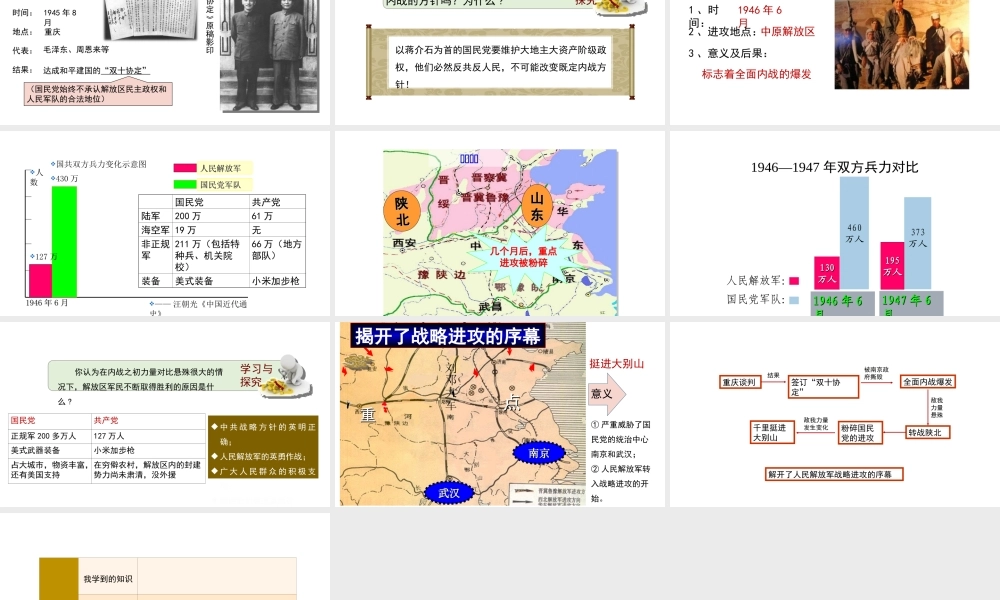This screenshot has width=1000, height=600.
Task: Click the orange 陕北 oval on the map
Action: point(402,211)
